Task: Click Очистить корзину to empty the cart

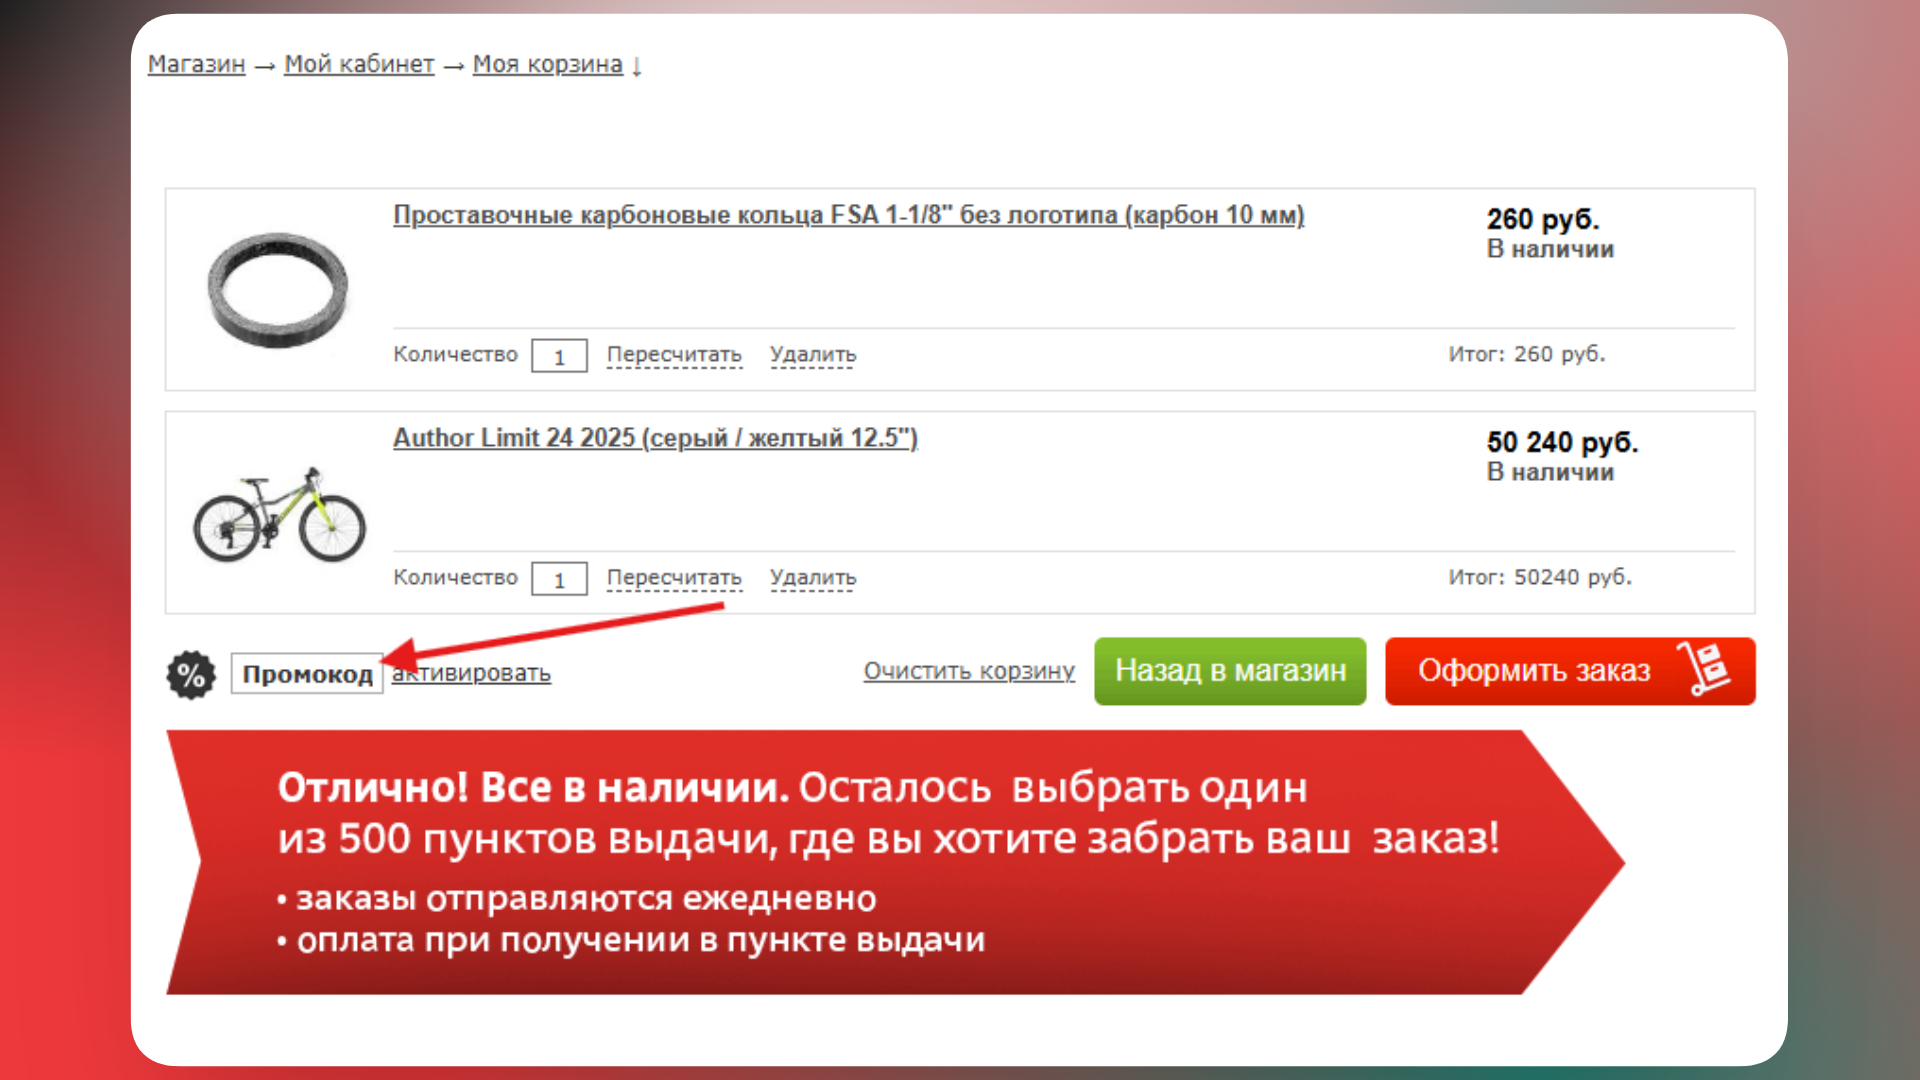Action: 969,671
